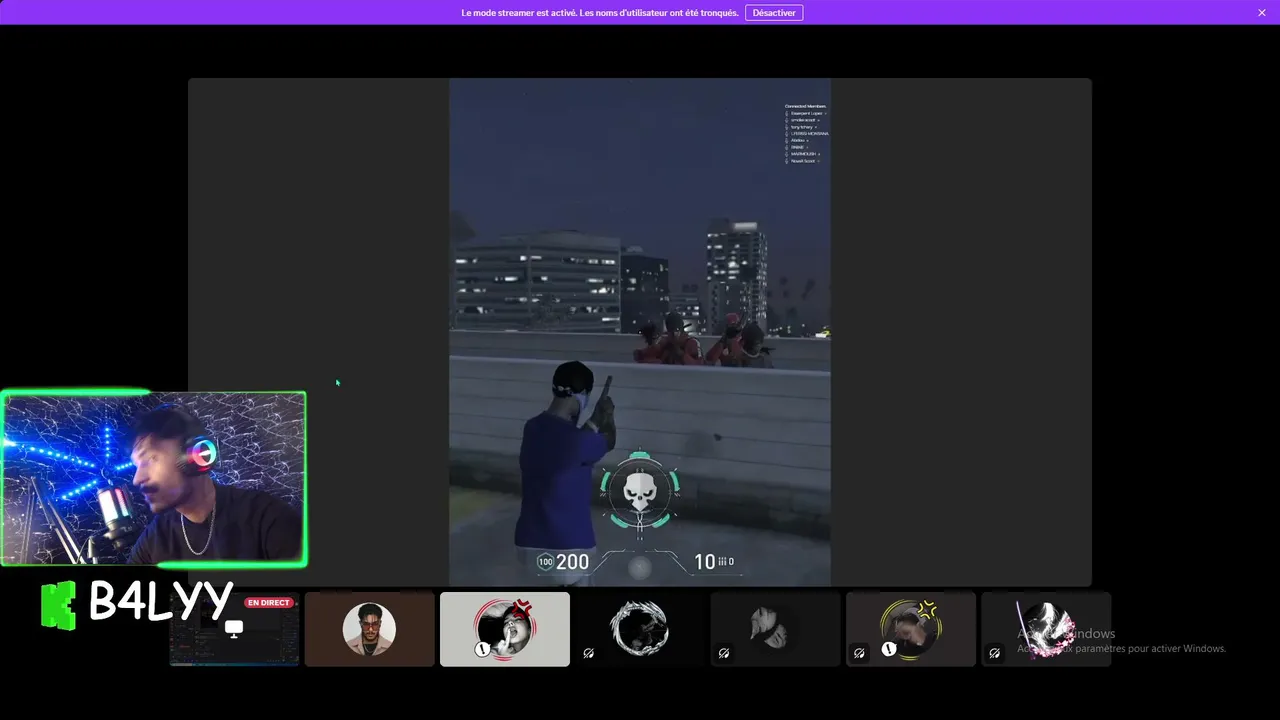Viewport: 1280px width, 720px height.
Task: Select the light-background participant tile with the angry emoji
Action: tap(505, 629)
